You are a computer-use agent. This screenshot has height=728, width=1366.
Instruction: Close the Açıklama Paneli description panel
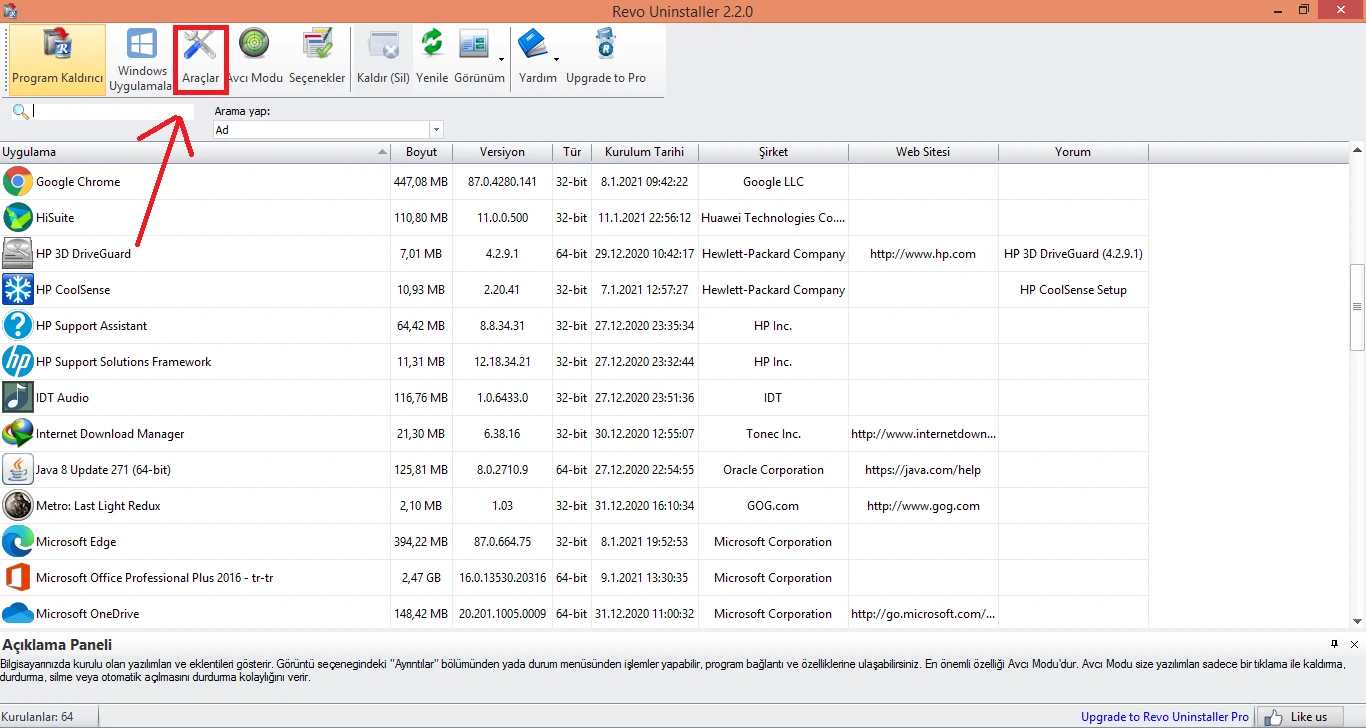[1354, 644]
